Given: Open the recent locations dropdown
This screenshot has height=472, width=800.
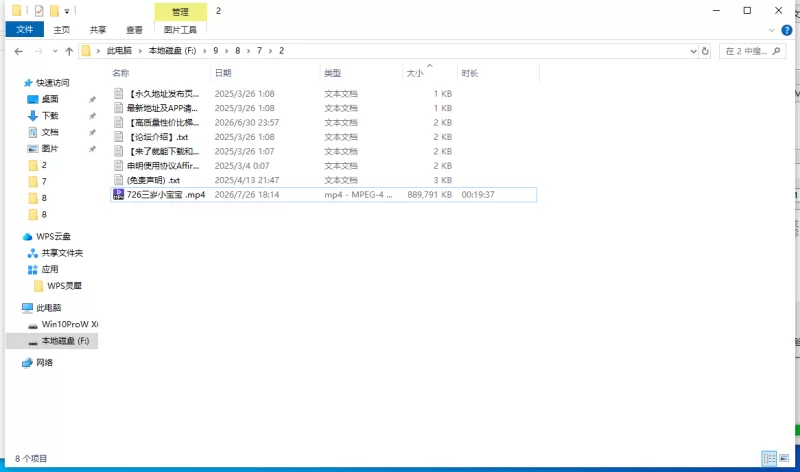Looking at the screenshot, I should click(x=55, y=51).
